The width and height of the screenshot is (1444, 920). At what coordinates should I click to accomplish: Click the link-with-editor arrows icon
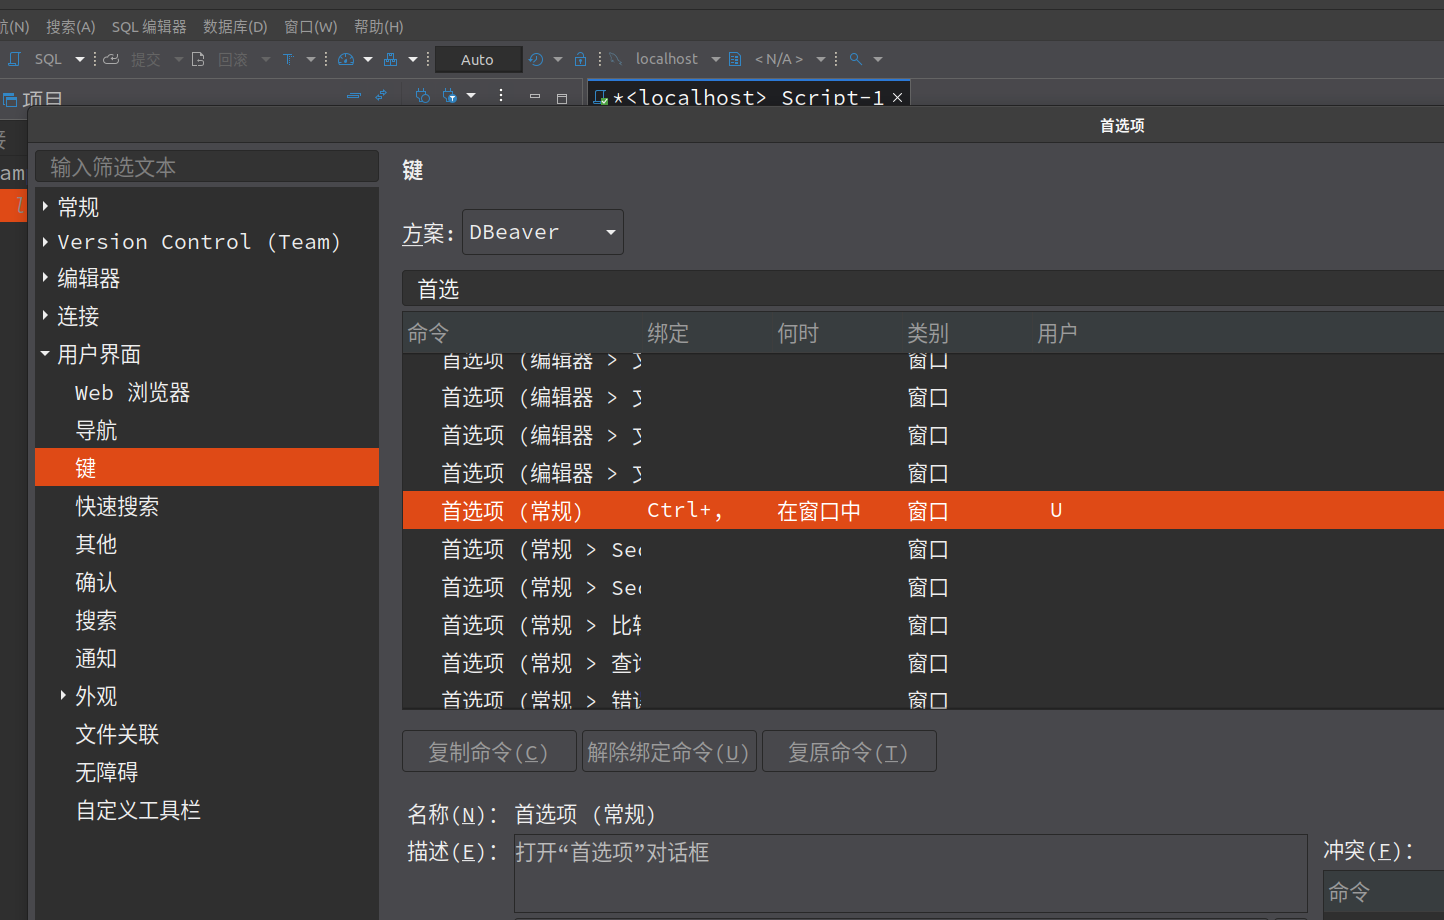pos(381,94)
